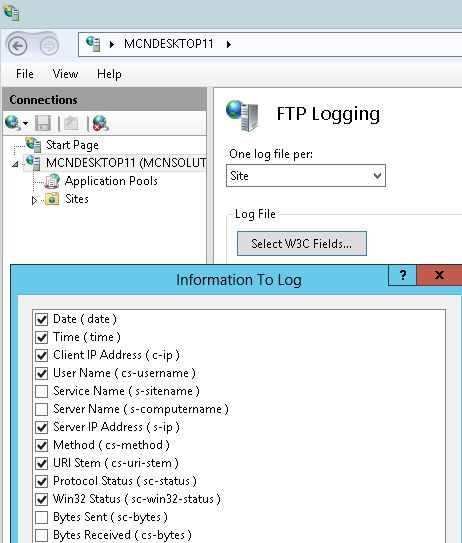Click the Forward navigation arrow

point(49,45)
